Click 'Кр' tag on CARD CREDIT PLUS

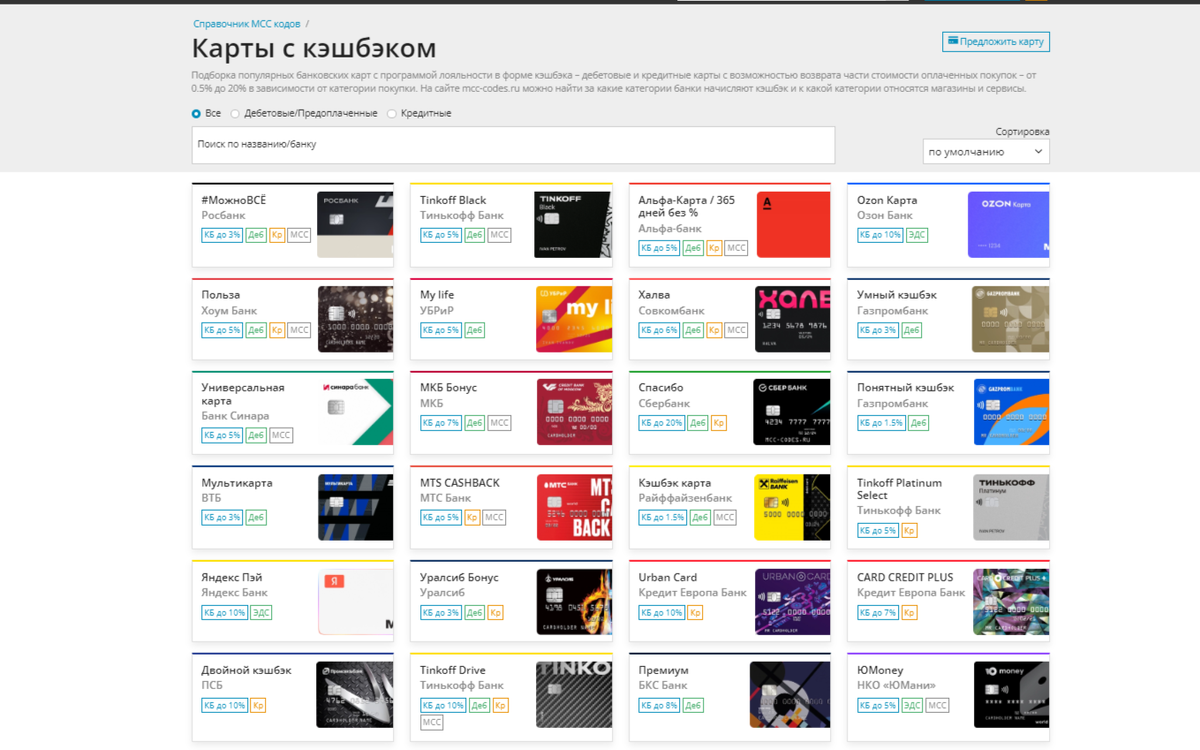point(910,613)
